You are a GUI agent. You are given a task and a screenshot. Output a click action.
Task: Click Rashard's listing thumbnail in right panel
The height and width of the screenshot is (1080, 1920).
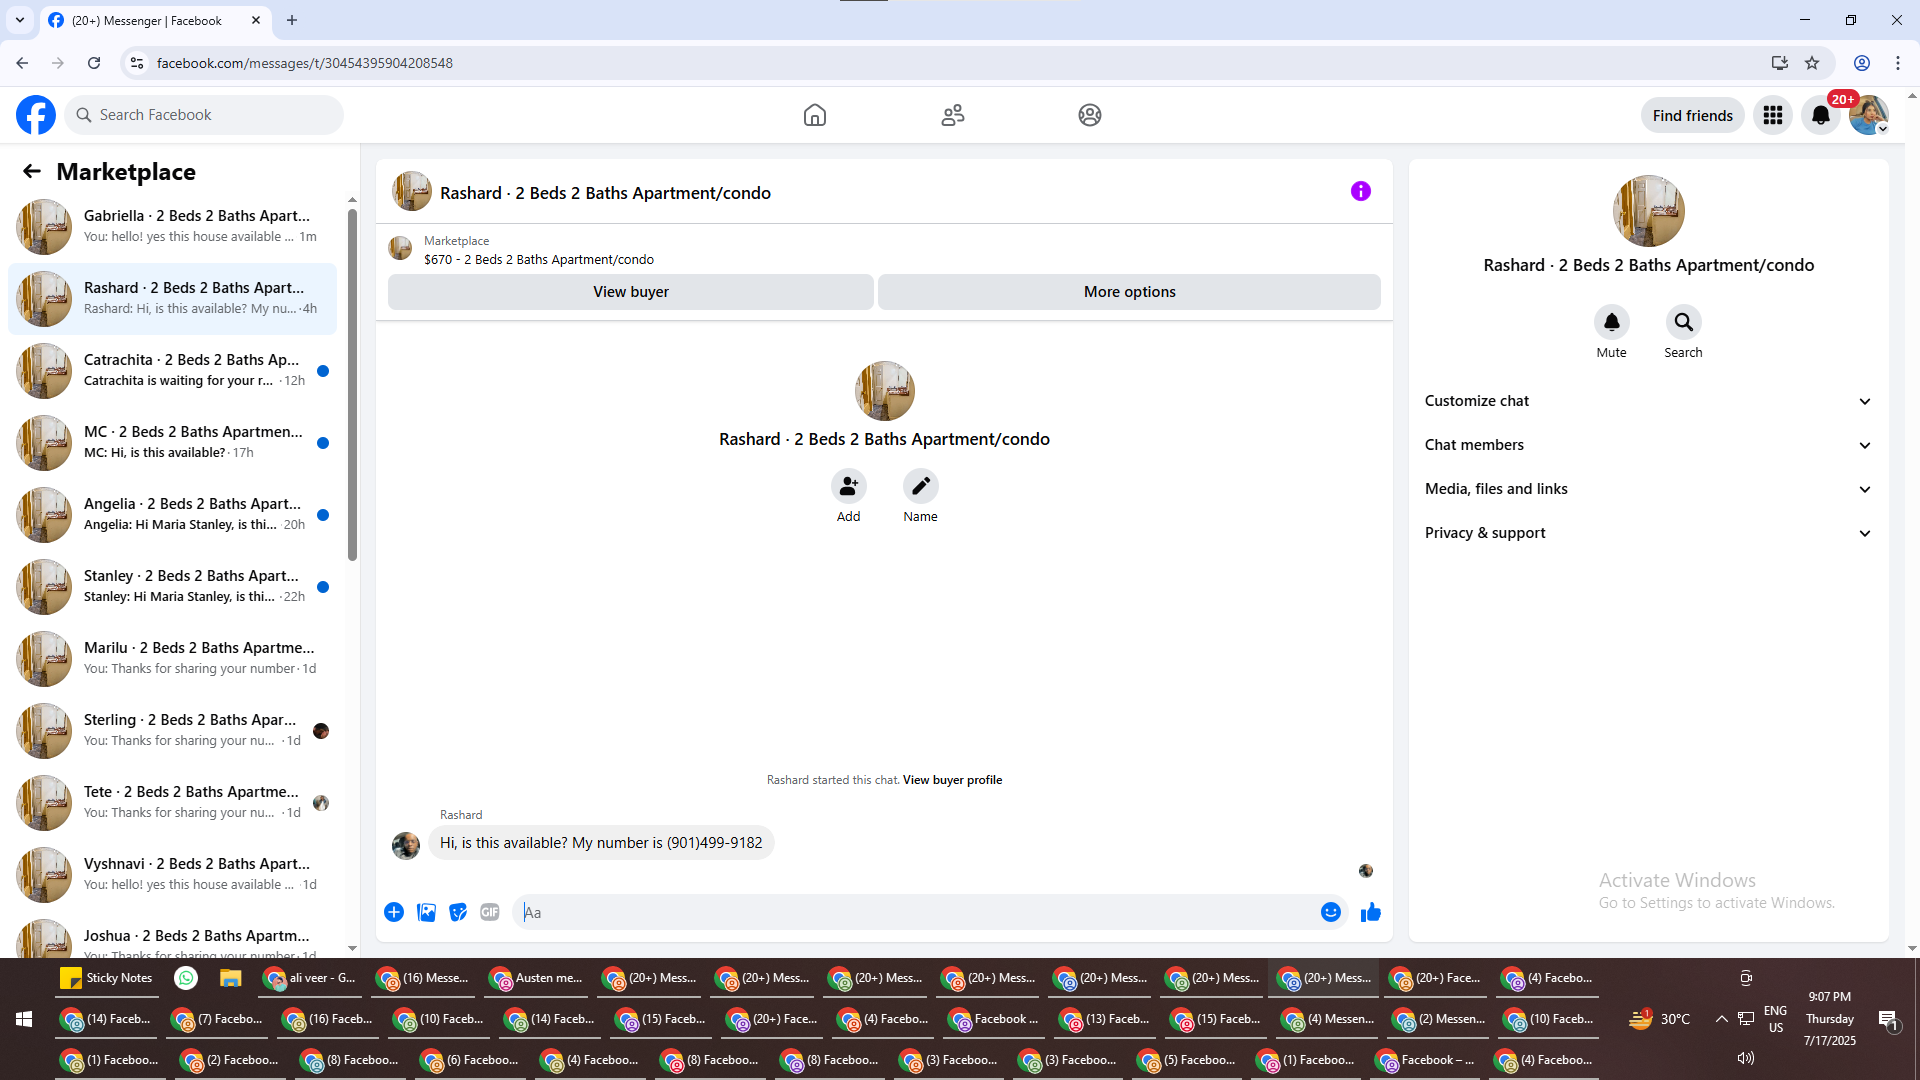pos(1648,211)
